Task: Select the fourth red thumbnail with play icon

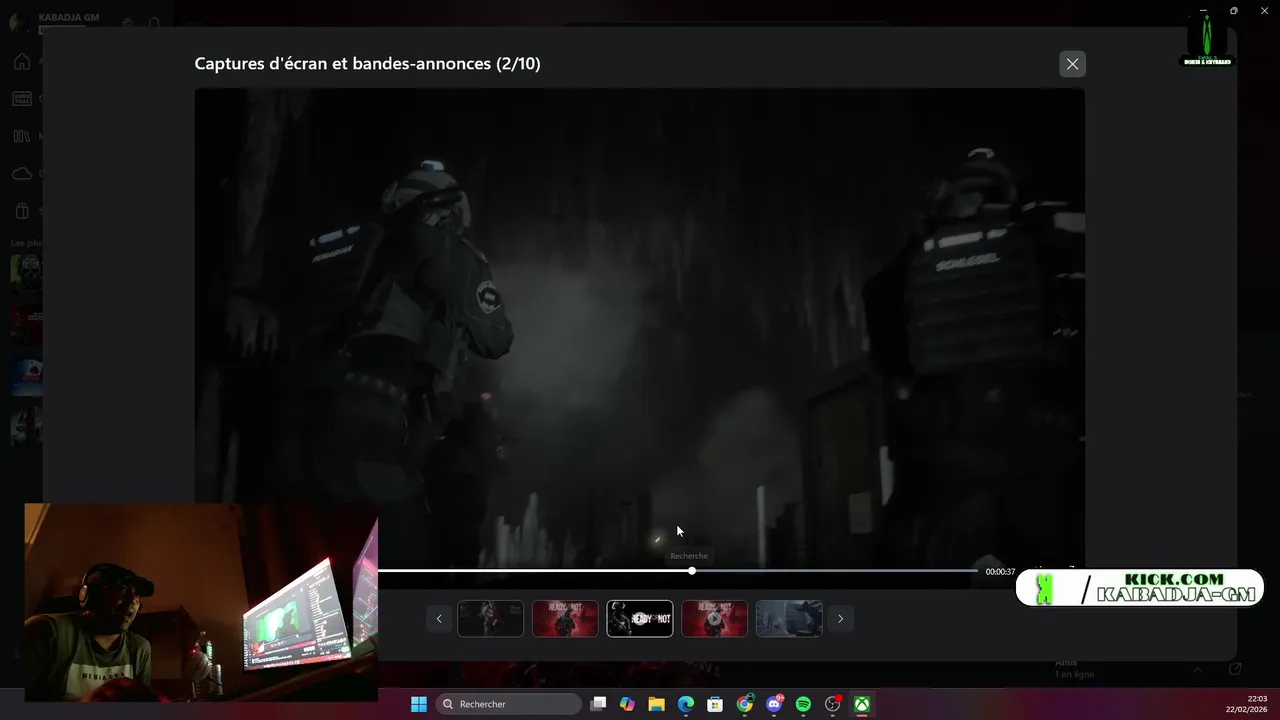Action: (714, 619)
